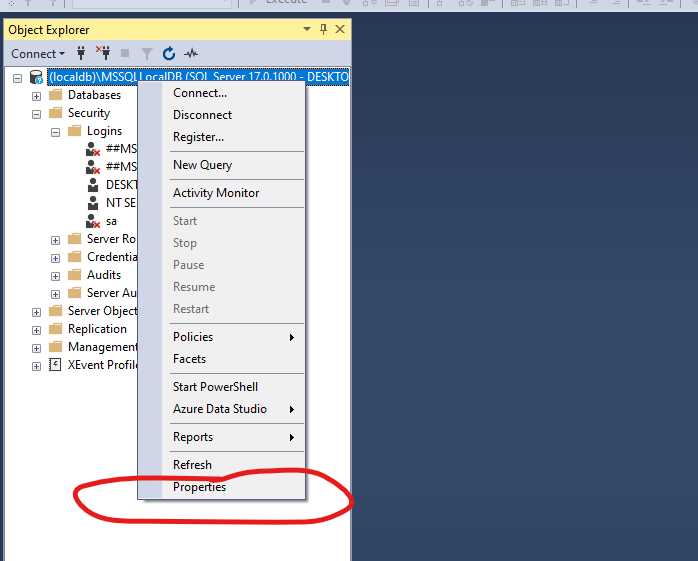Open Activity Monitor from the toolbar pulse icon

191,53
